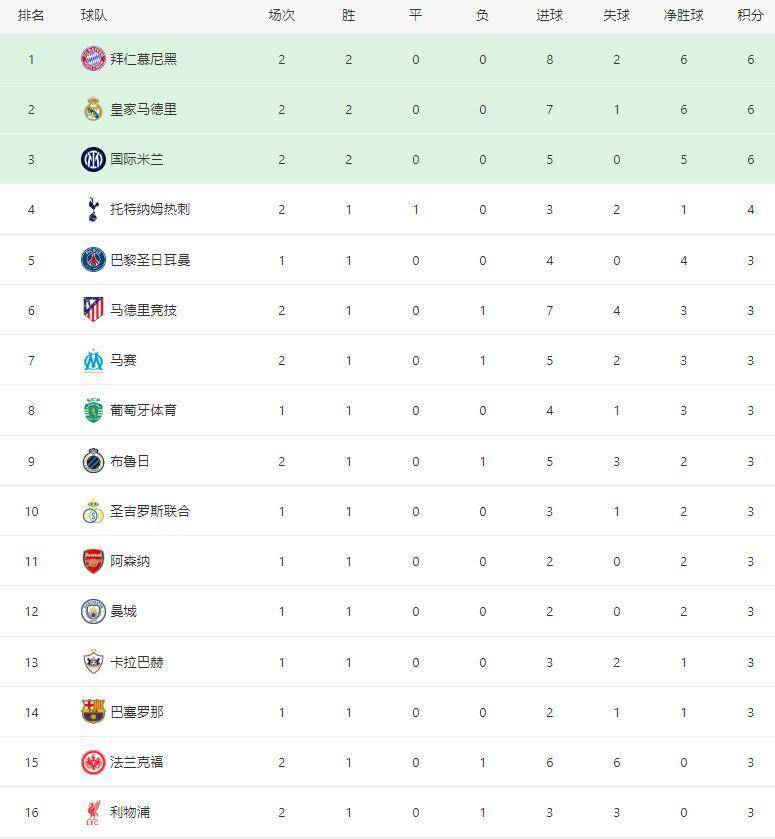Click the Arsenal red crest
Image resolution: width=775 pixels, height=839 pixels.
(93, 561)
